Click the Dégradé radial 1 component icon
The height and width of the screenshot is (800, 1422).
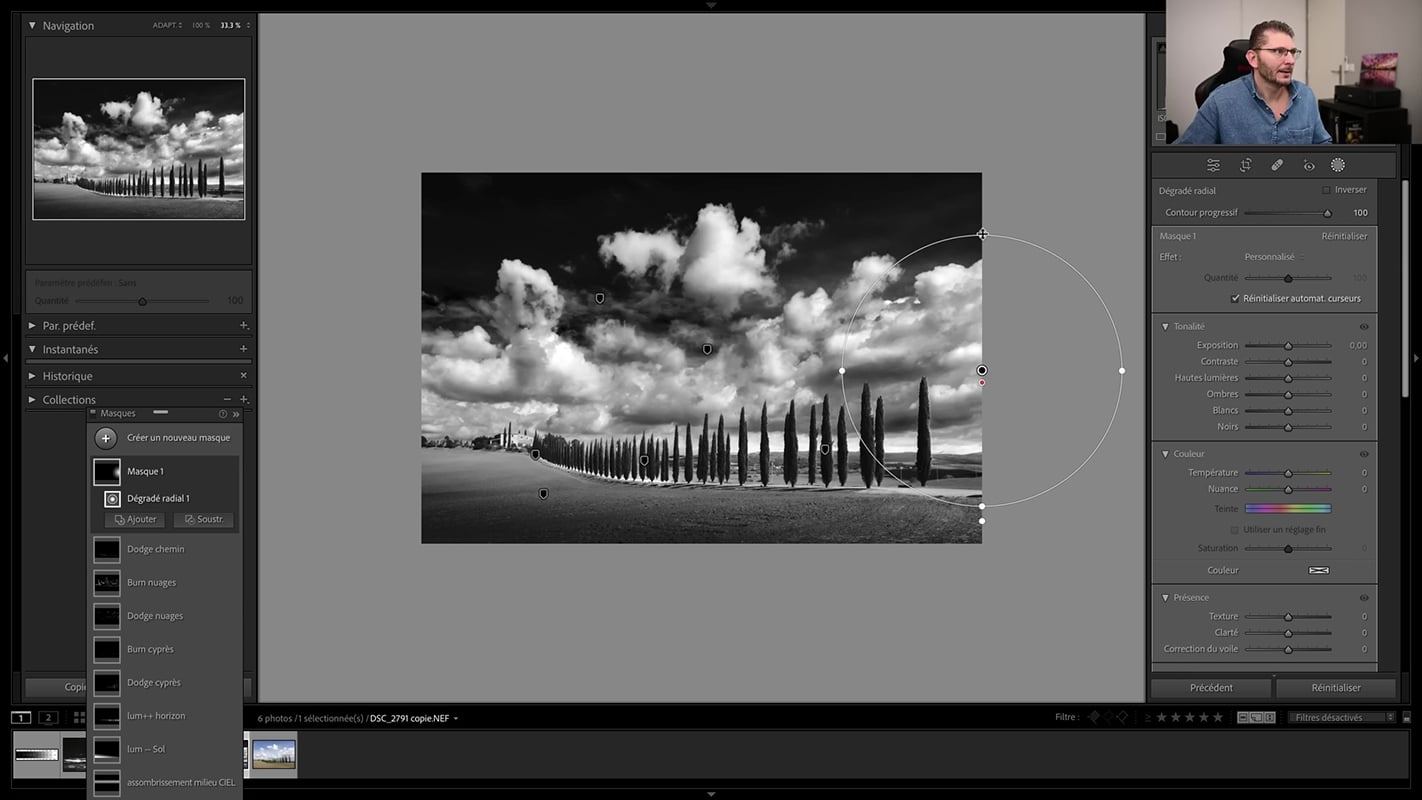click(x=112, y=498)
